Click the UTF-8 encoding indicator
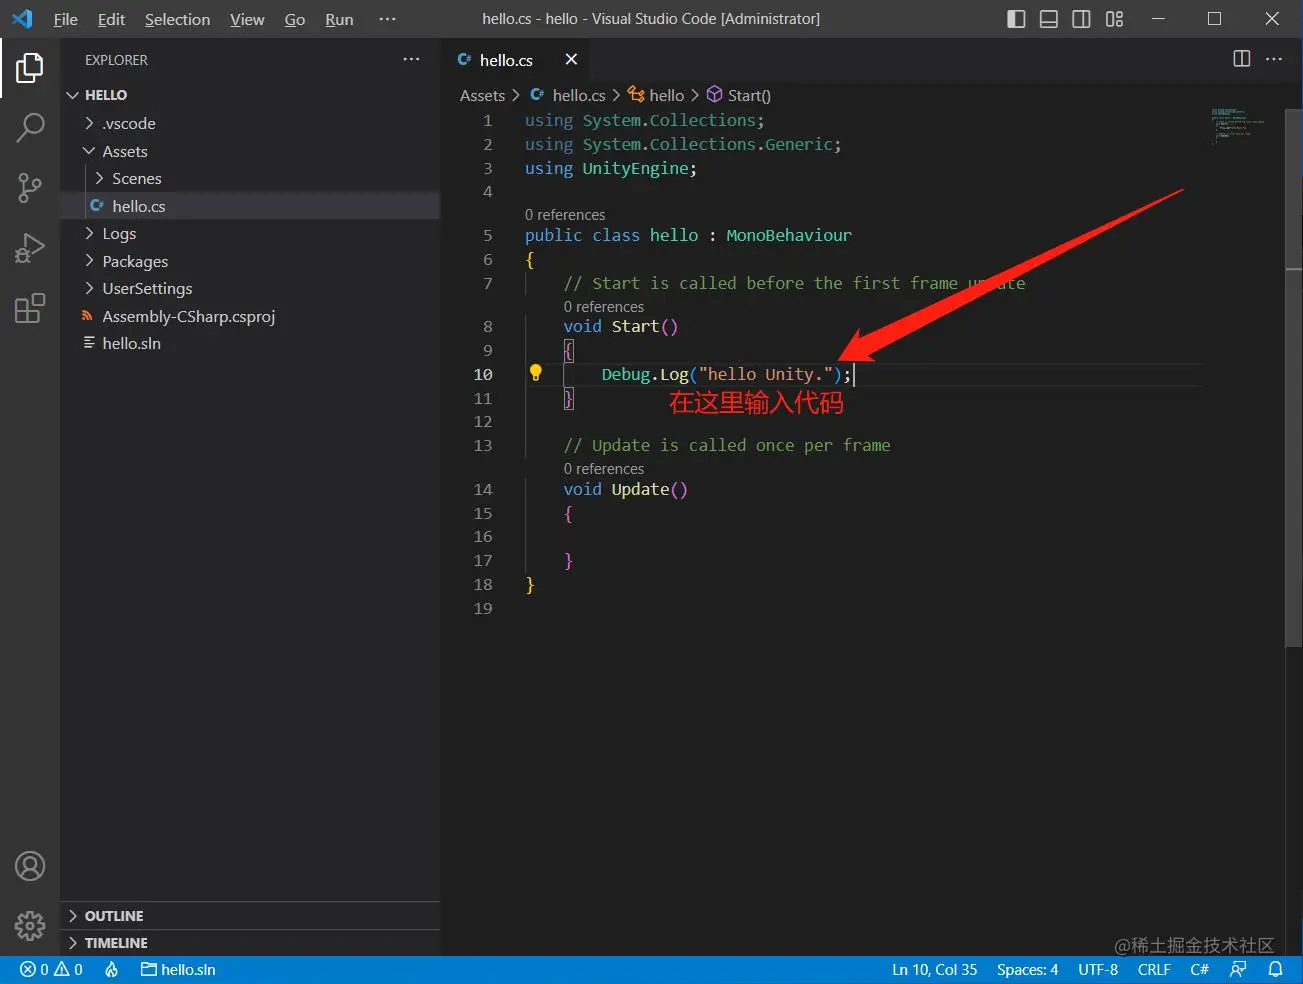The width and height of the screenshot is (1303, 984). (1097, 969)
